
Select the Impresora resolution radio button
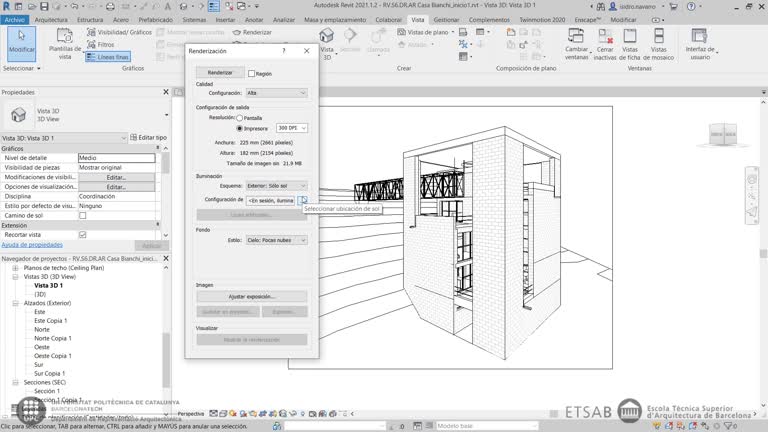(x=240, y=128)
